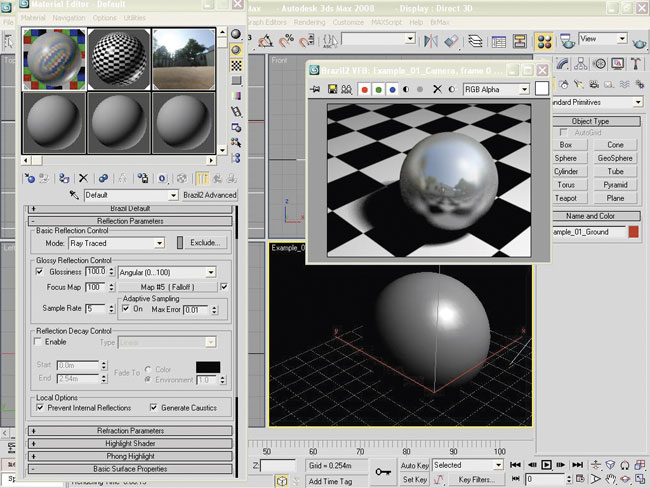Click white color swatch in Brazil VFB
This screenshot has height=488, width=650.
pyautogui.click(x=542, y=88)
